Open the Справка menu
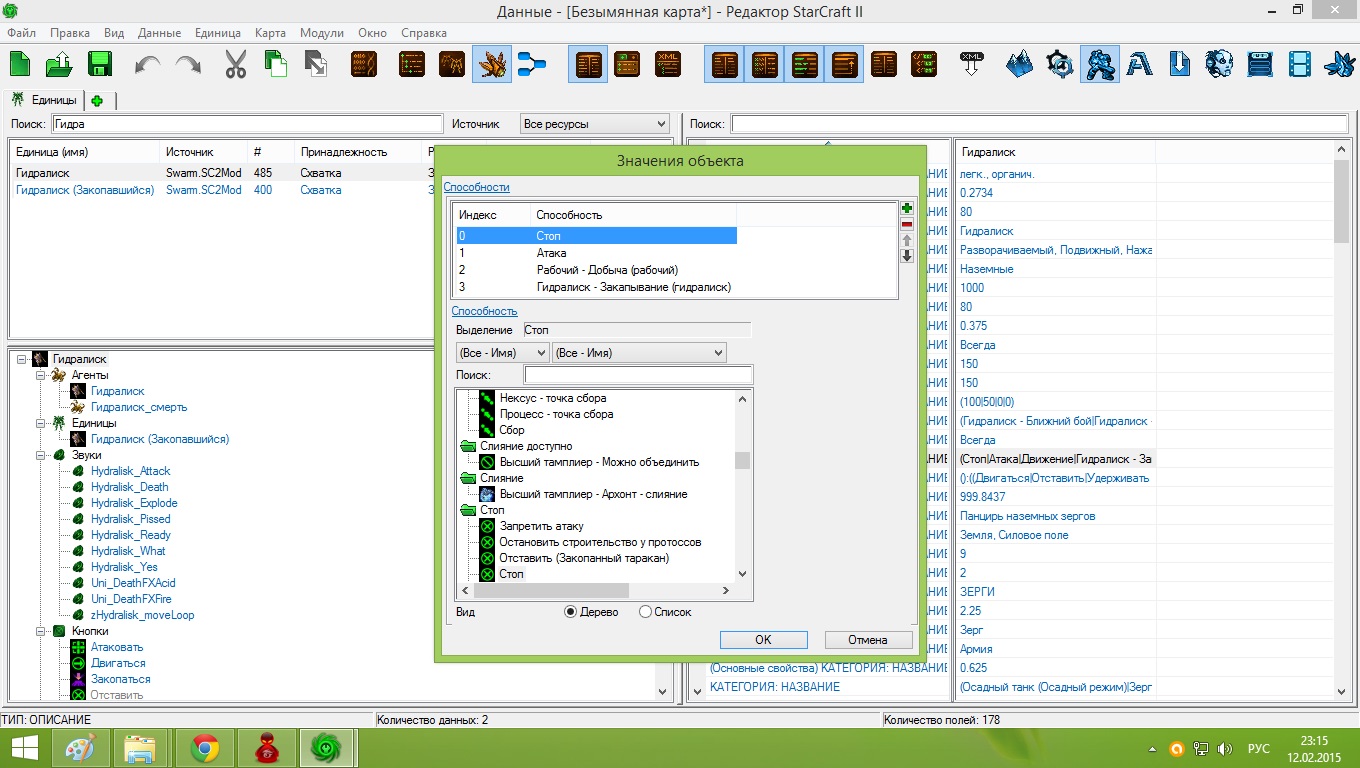Viewport: 1360px width, 768px height. [x=423, y=33]
